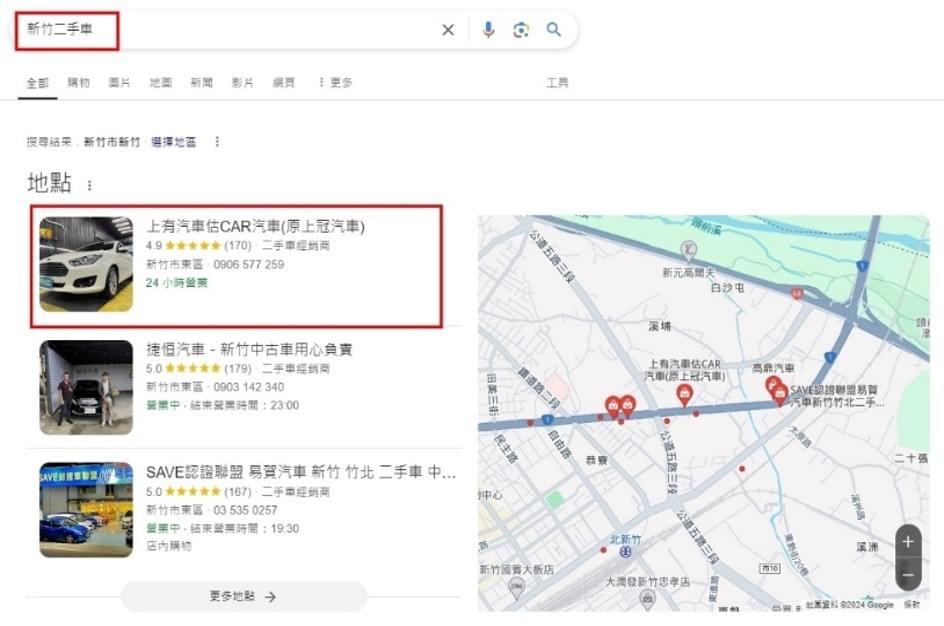The width and height of the screenshot is (944, 626).
Task: Switch to the 影片 tab
Action: [243, 82]
